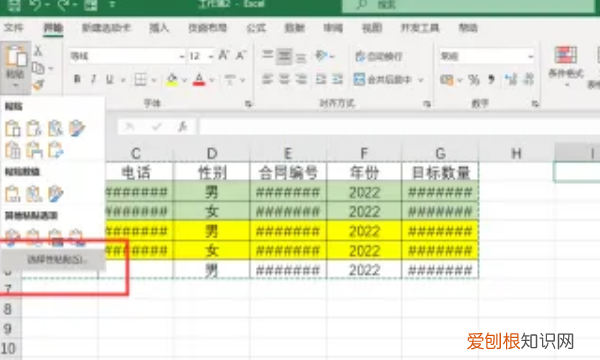Viewport: 600px width, 360px height.
Task: Click the Format Painter brush icon
Action: click(x=38, y=85)
